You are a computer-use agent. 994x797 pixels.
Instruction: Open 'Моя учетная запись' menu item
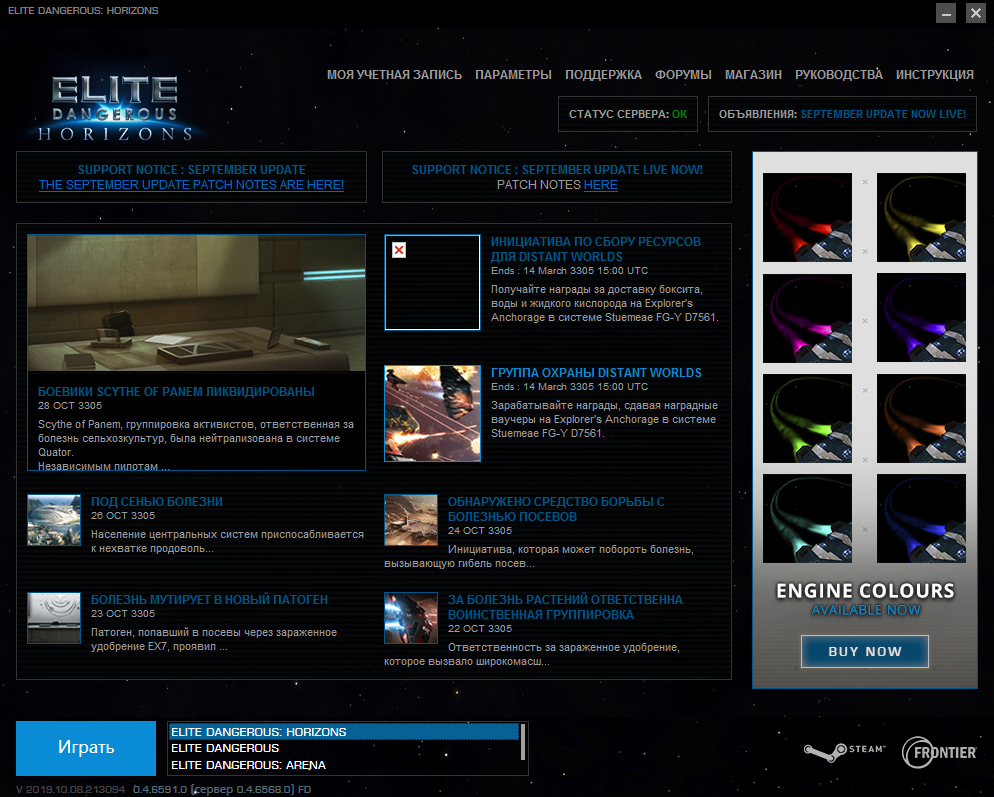pyautogui.click(x=394, y=75)
